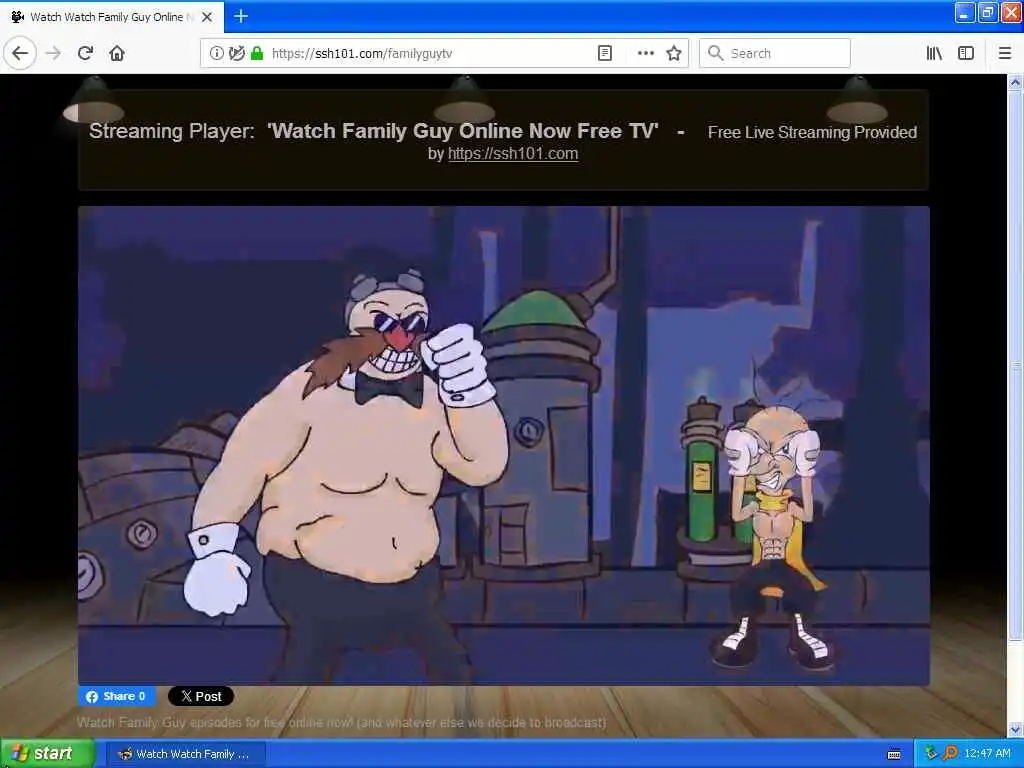The height and width of the screenshot is (768, 1024).
Task: Show site information icon in address bar
Action: tap(216, 53)
